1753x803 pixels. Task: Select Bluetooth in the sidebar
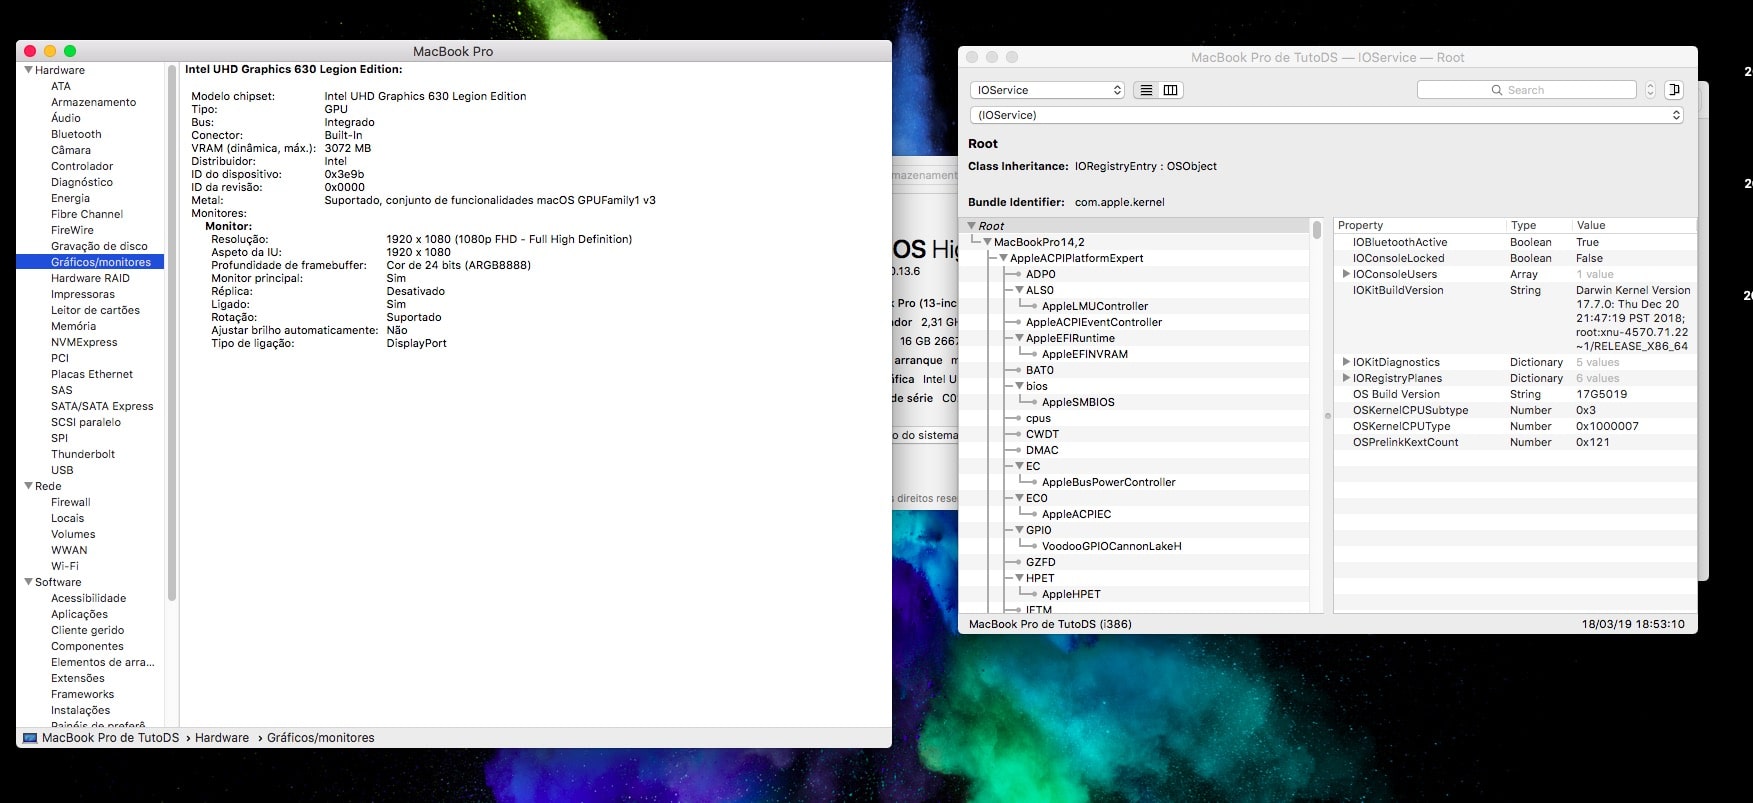pyautogui.click(x=76, y=134)
